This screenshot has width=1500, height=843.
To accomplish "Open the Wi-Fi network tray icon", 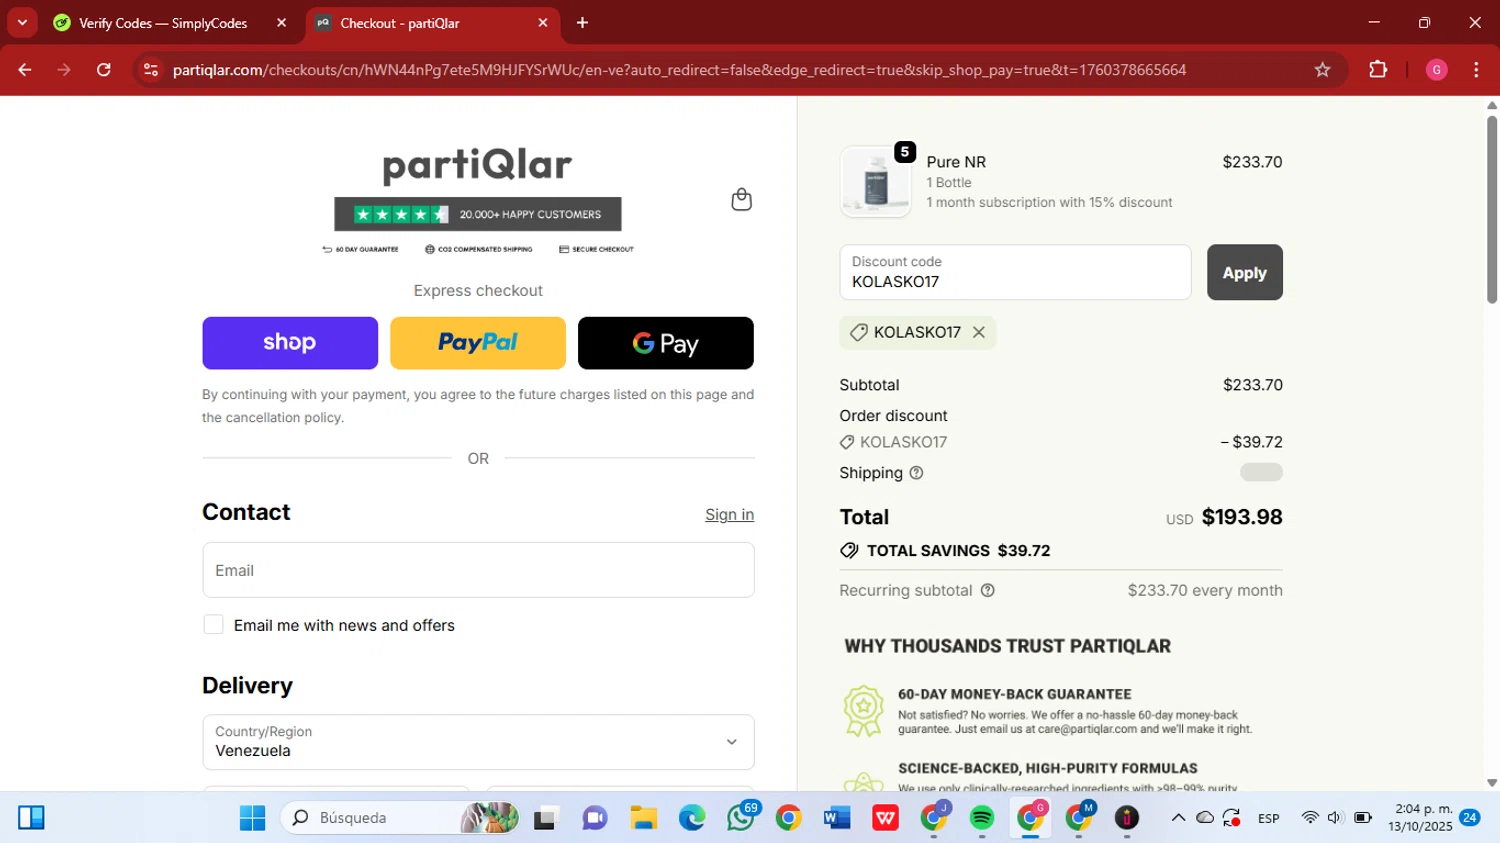I will [x=1310, y=818].
